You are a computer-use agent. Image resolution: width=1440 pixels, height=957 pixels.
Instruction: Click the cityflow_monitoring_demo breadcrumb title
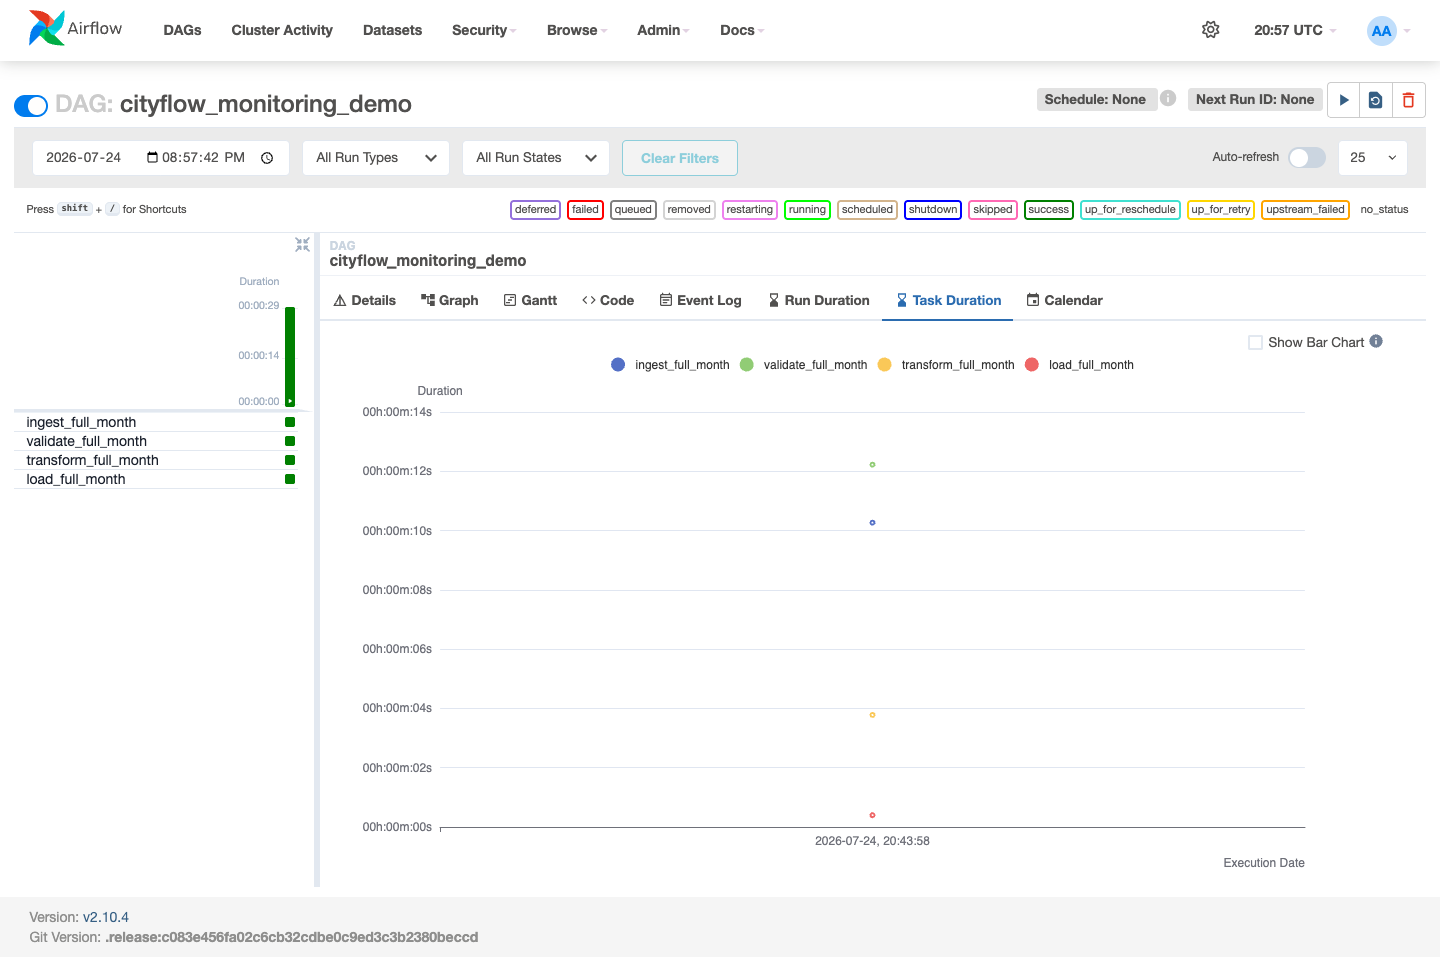428,261
